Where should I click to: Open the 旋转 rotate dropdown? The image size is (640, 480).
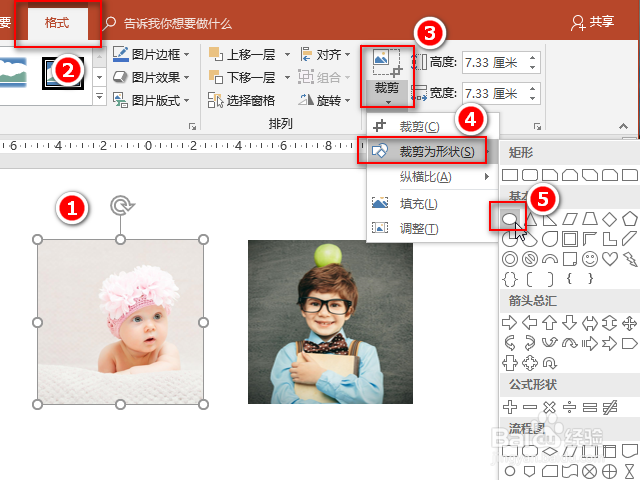coord(325,100)
